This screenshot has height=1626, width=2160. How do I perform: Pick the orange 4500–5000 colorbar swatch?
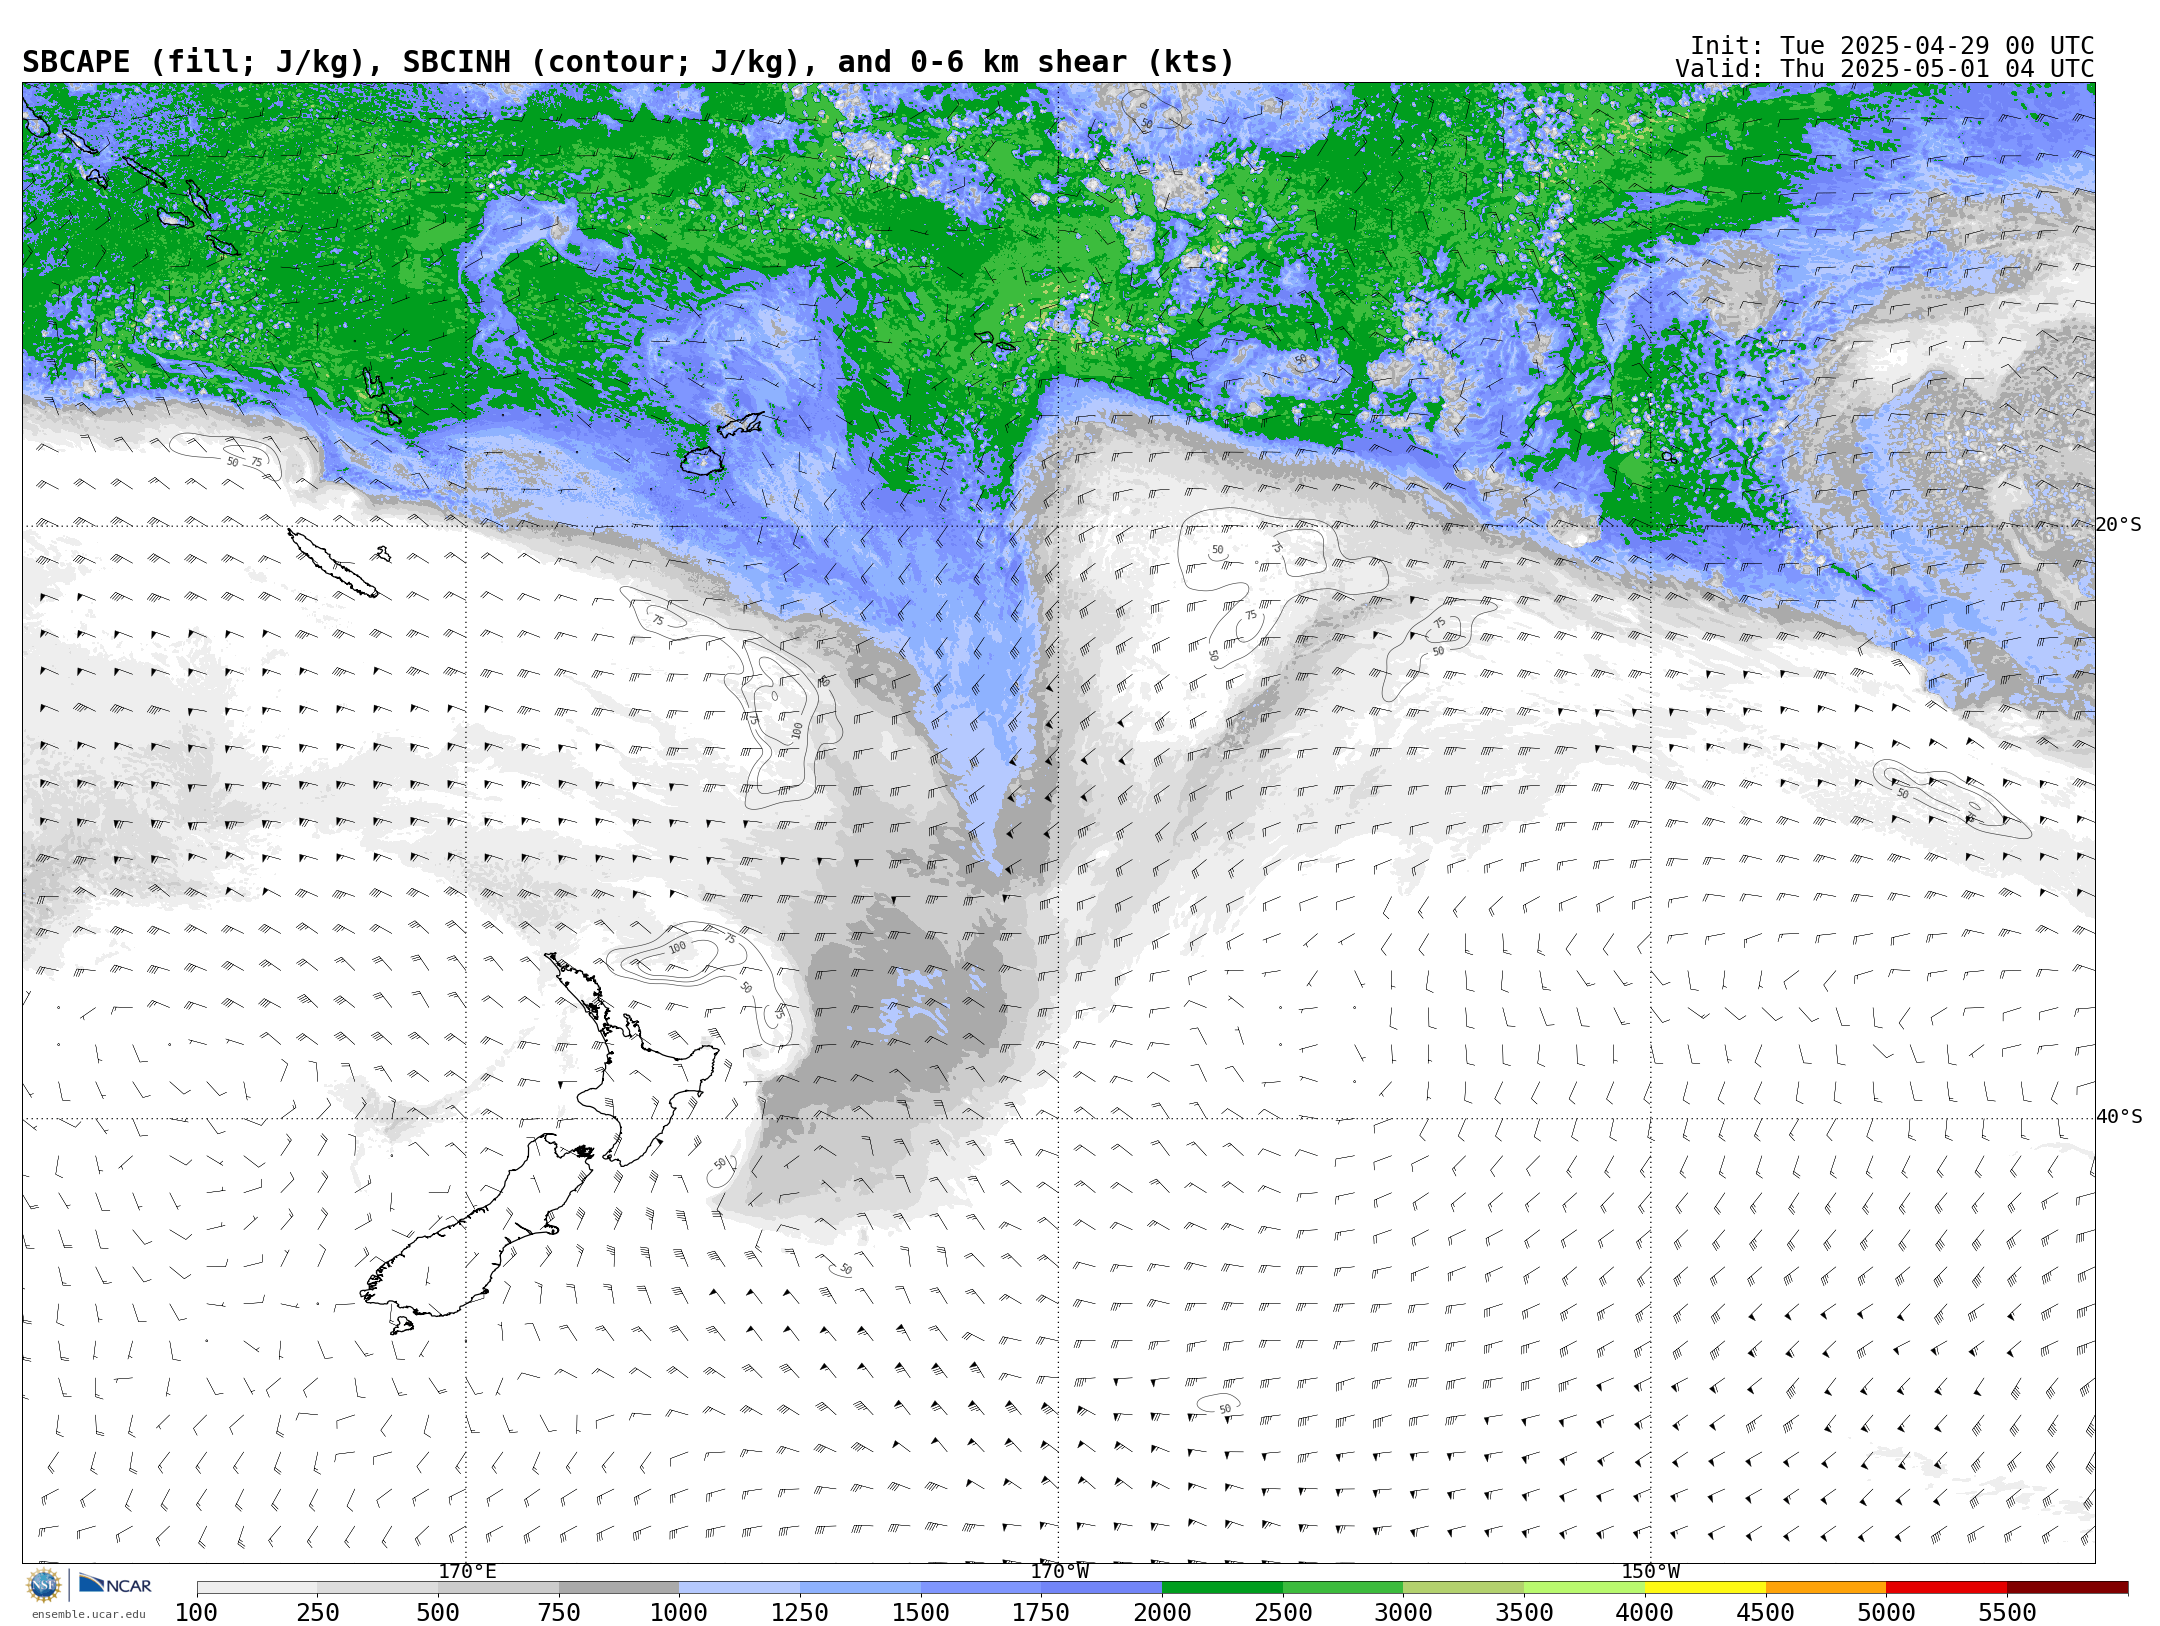(x=1826, y=1588)
